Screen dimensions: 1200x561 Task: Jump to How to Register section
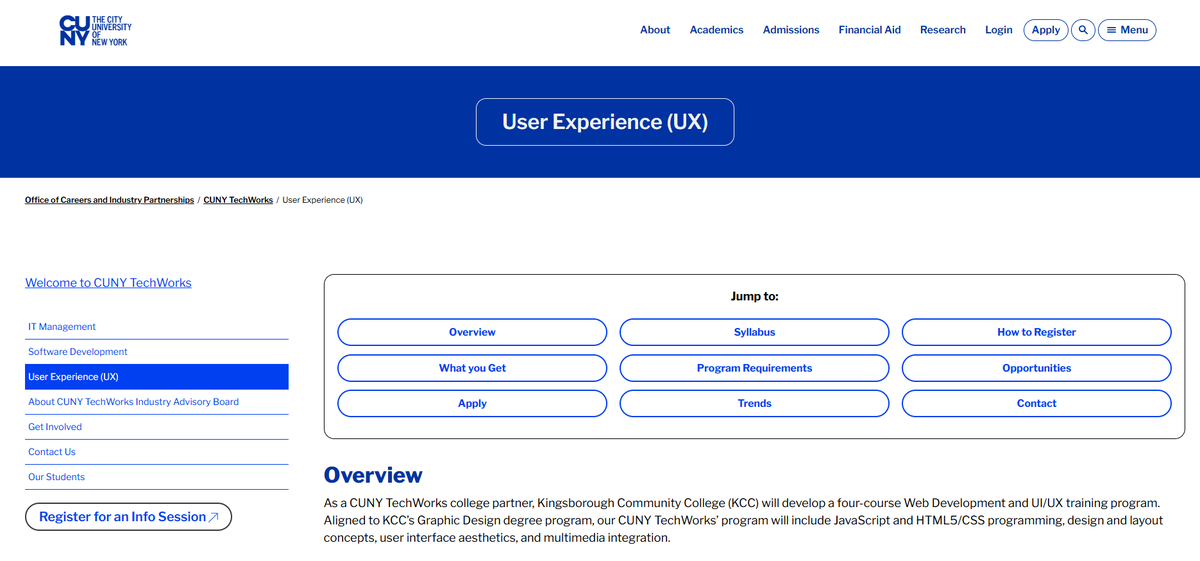1036,332
